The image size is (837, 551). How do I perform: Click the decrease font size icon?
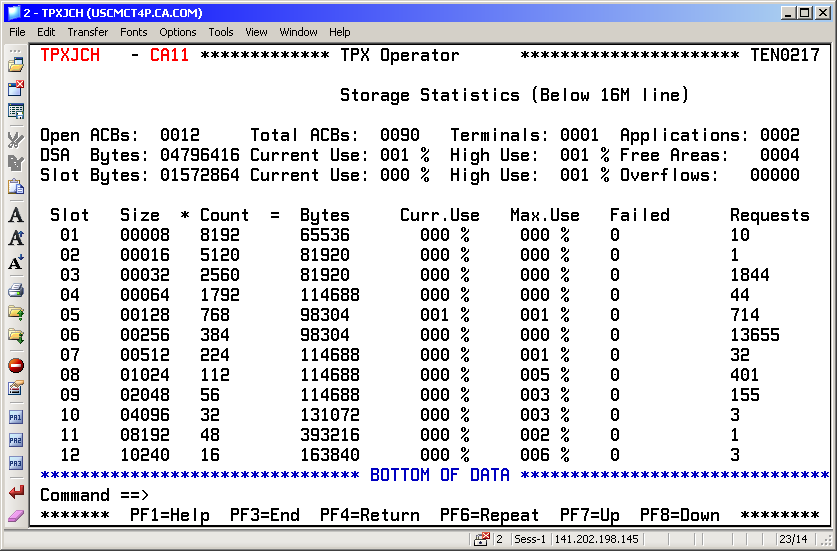16,264
